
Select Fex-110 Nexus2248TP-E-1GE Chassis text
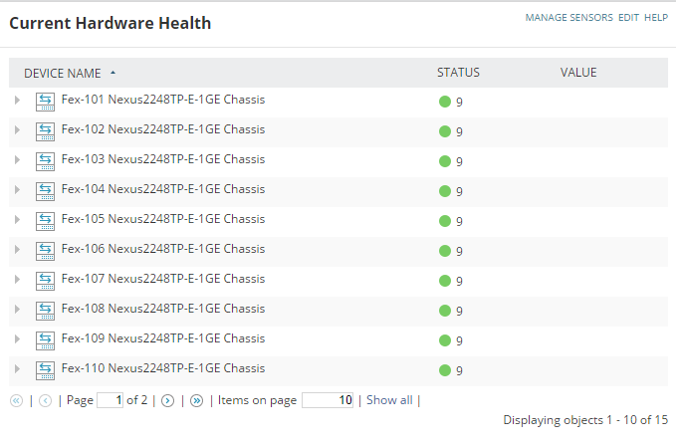[x=163, y=368]
